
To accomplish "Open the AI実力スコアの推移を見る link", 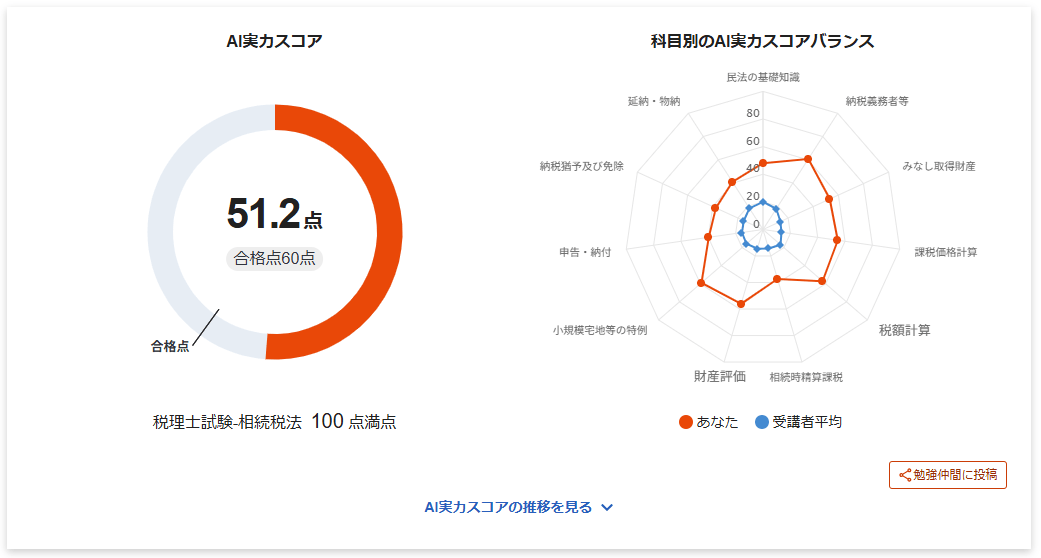I will click(x=508, y=507).
